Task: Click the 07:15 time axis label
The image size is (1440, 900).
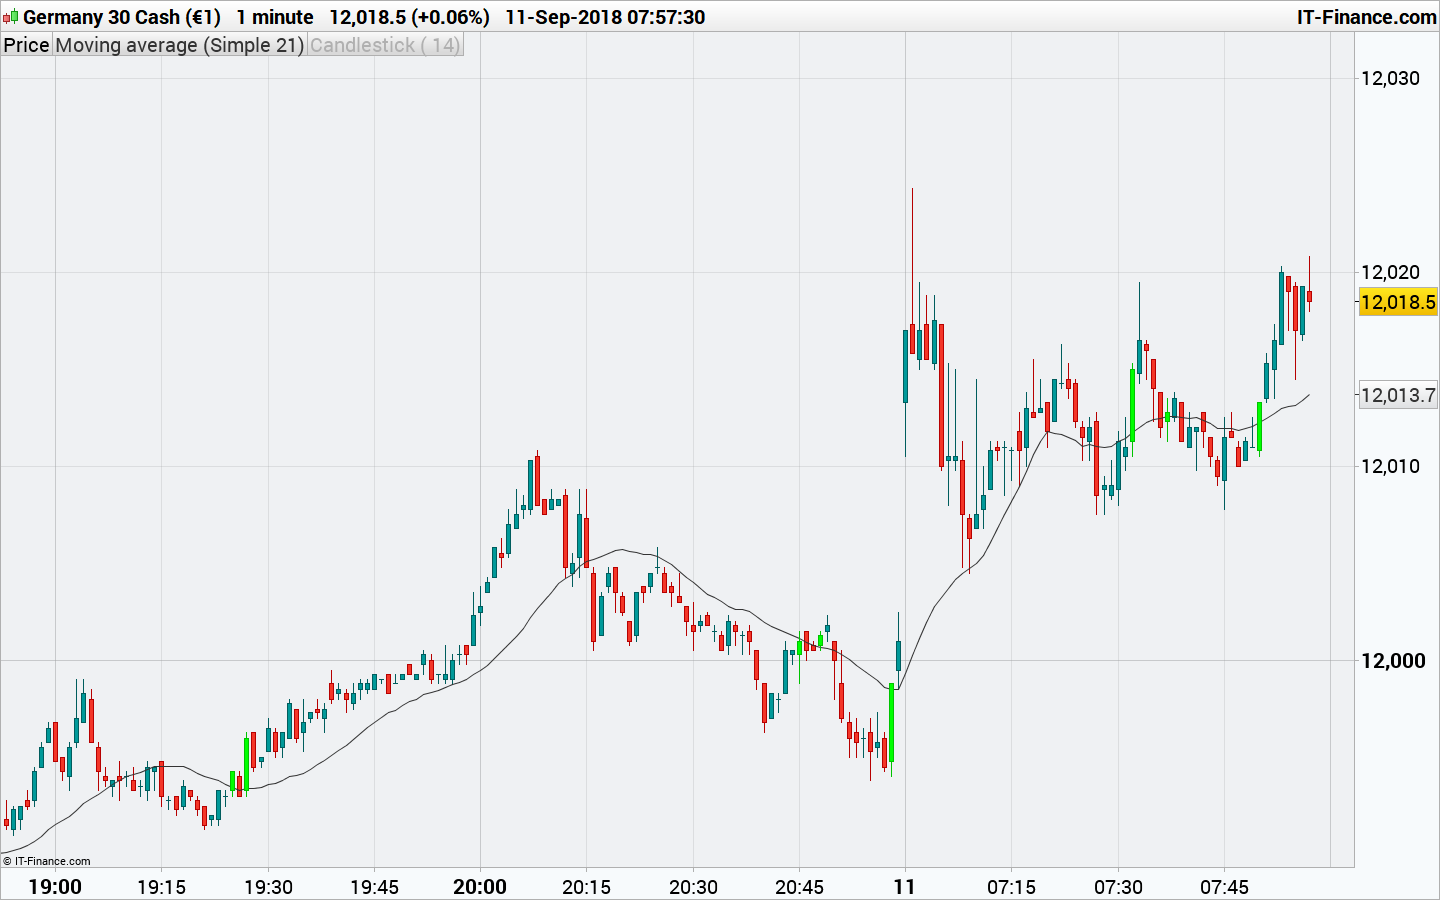Action: [1011, 887]
